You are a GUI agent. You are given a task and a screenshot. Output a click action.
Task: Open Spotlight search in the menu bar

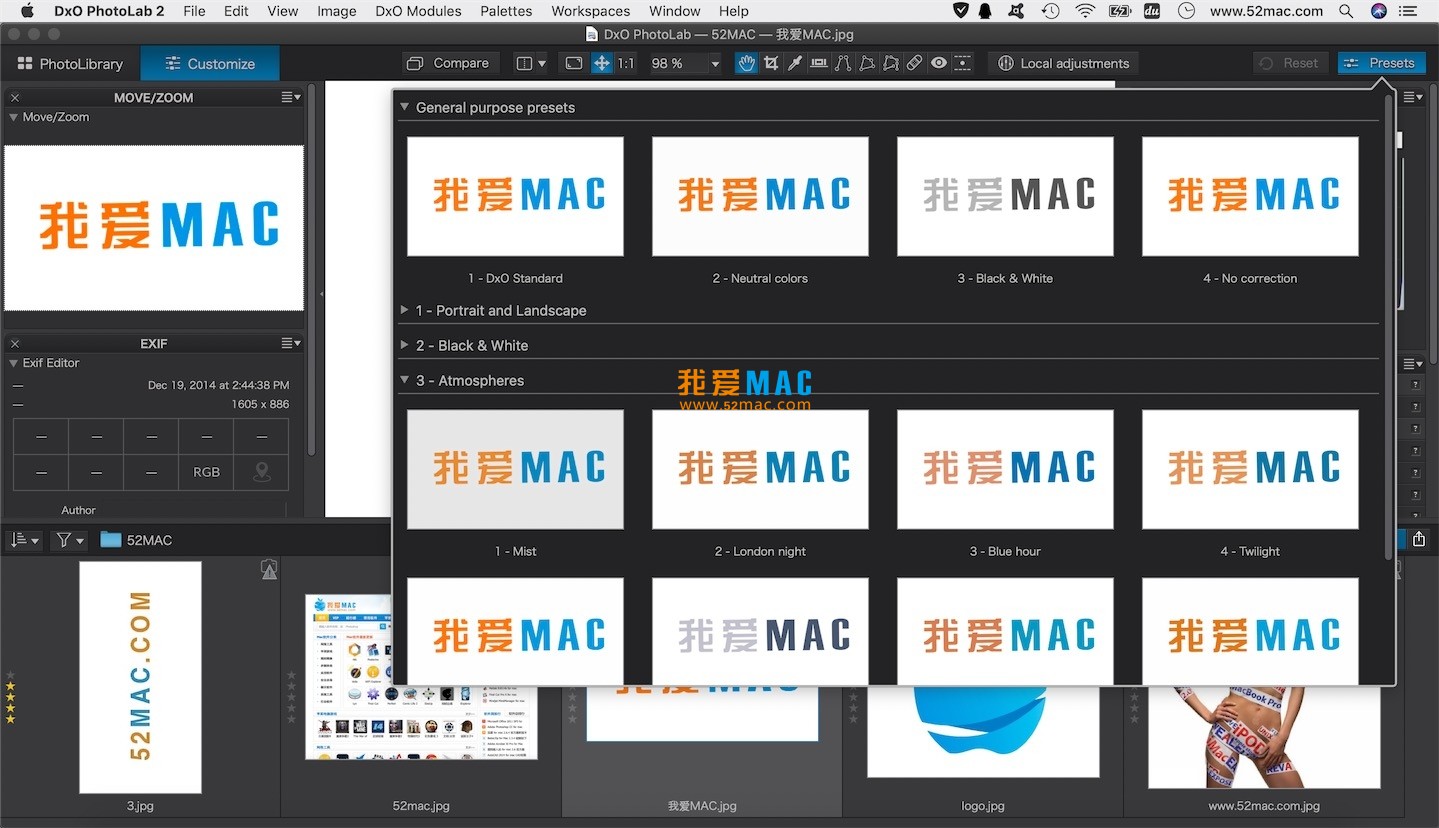(1347, 11)
